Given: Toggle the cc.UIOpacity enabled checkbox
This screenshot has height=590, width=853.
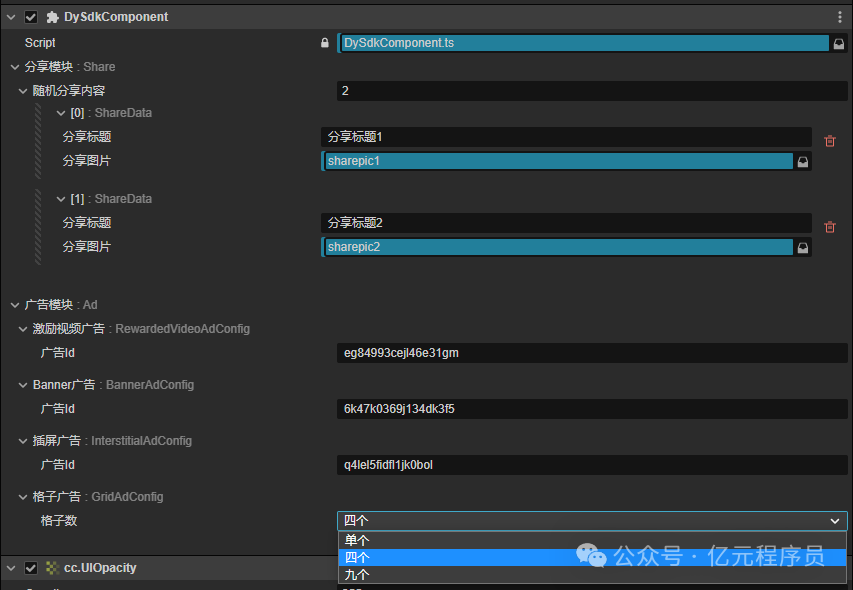Looking at the screenshot, I should (x=30, y=568).
